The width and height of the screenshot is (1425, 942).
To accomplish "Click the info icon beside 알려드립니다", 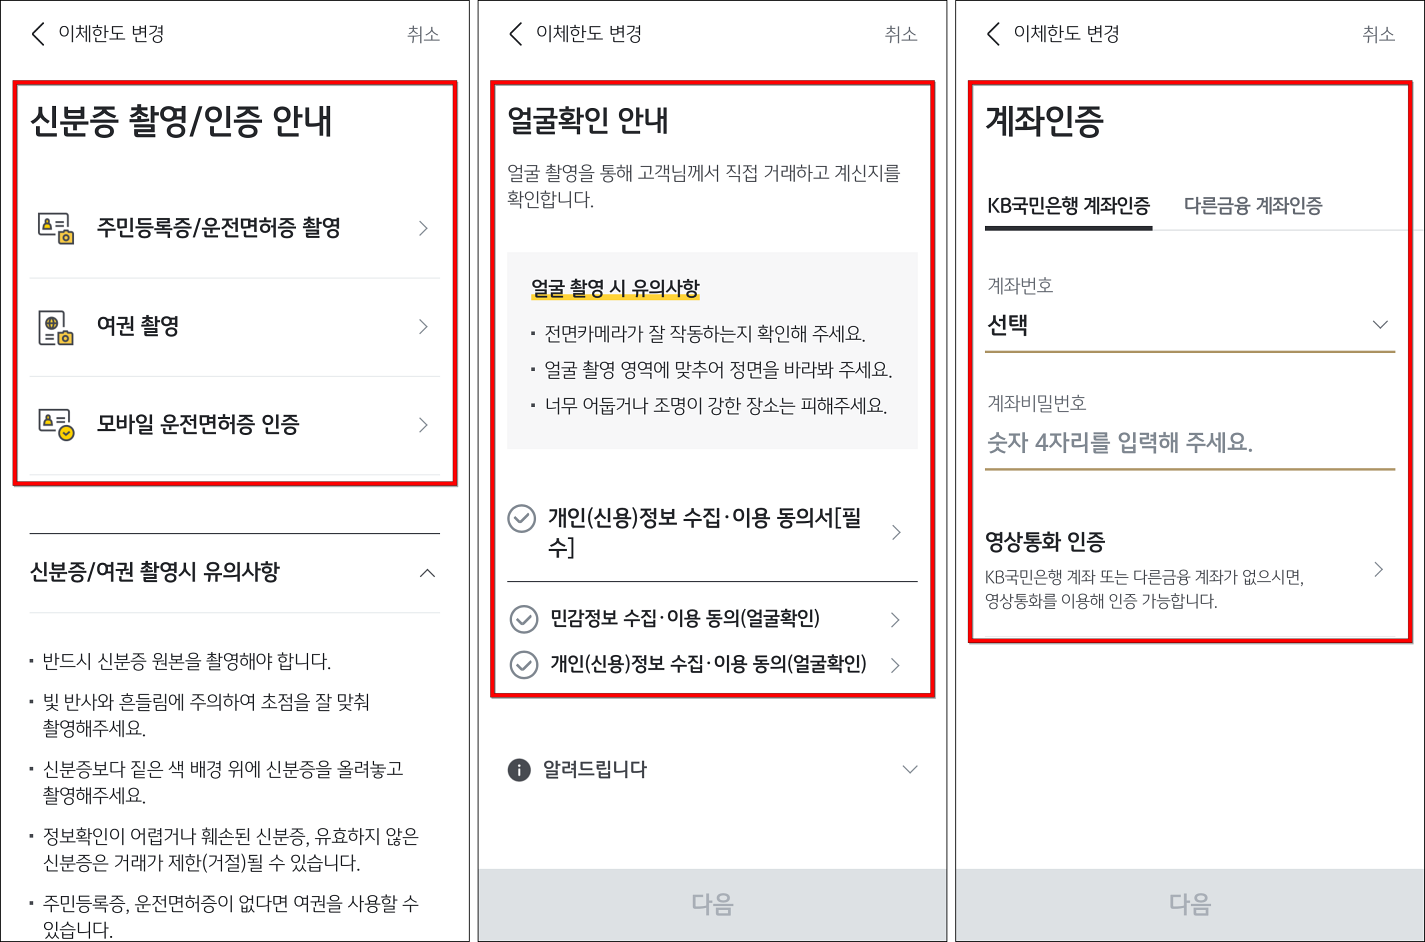I will pos(518,769).
